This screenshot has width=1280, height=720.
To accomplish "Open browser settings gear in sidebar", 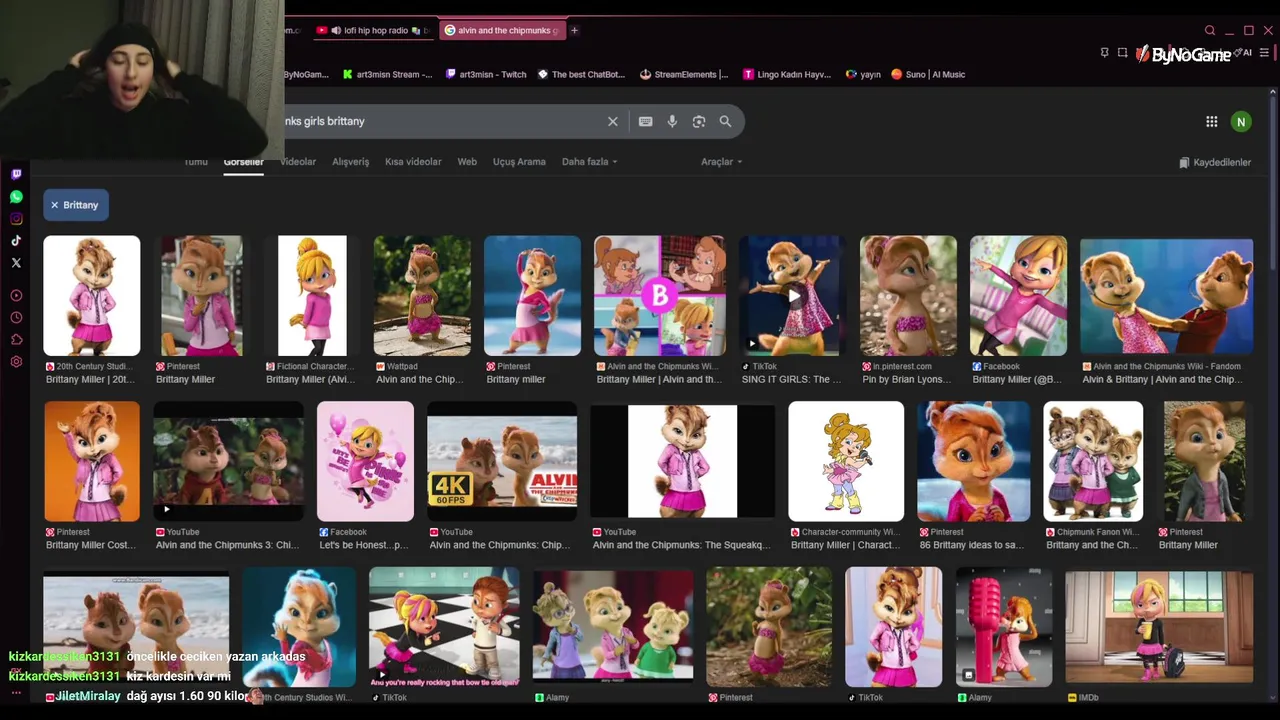I will 16,362.
